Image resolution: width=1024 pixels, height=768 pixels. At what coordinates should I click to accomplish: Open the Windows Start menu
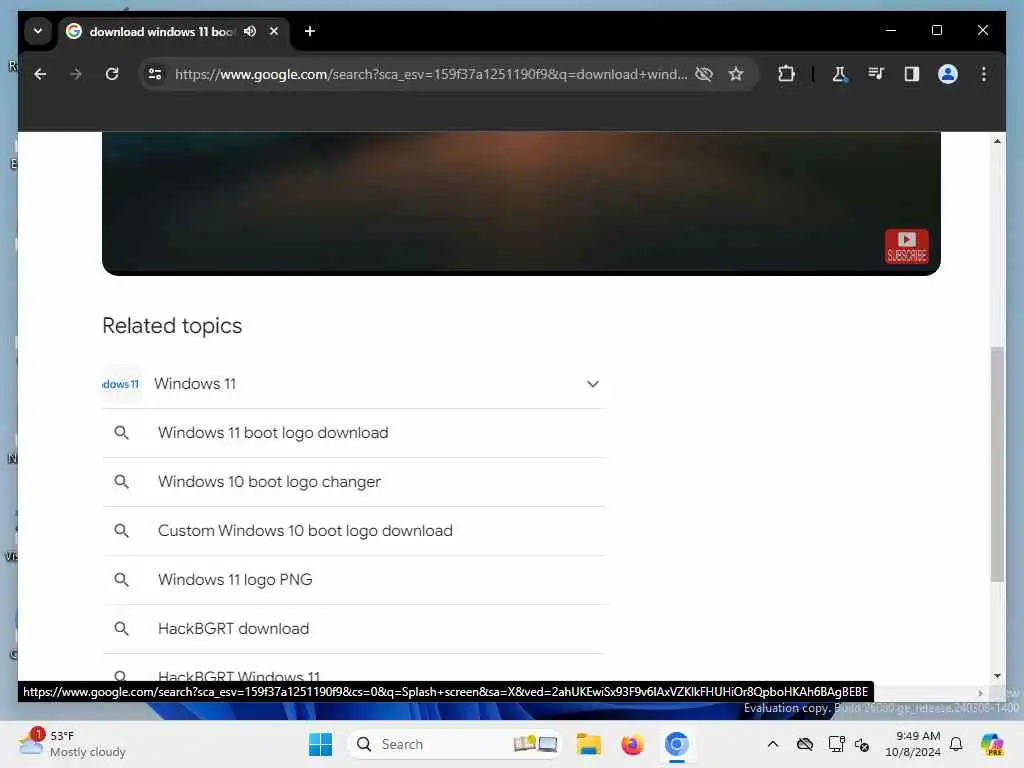click(x=320, y=744)
